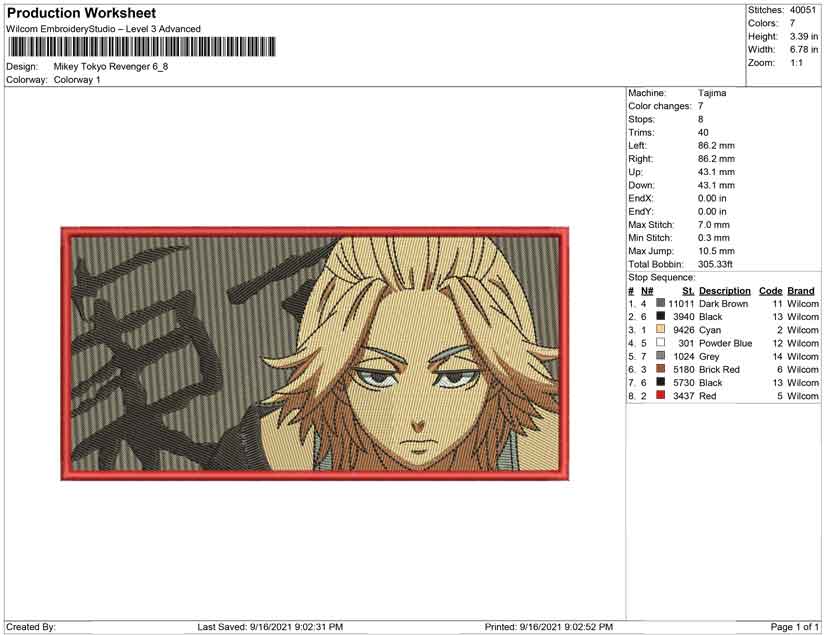Click stitch count 301 in Powder Blue row

(686, 343)
